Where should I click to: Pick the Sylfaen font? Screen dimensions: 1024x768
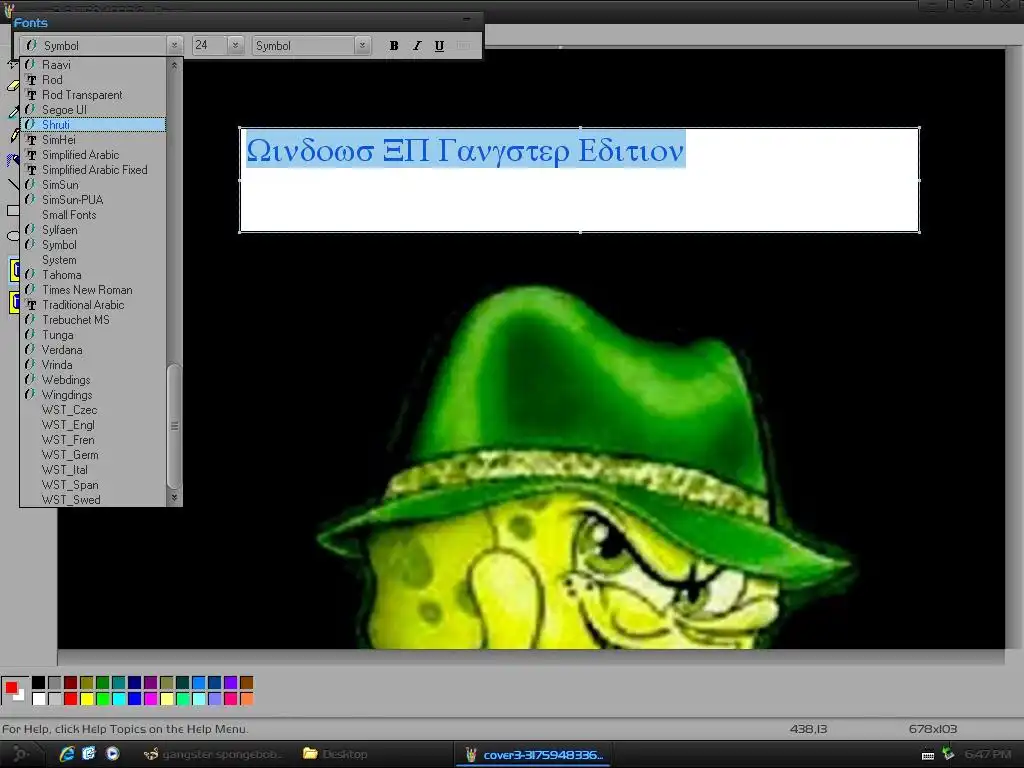[x=93, y=230]
